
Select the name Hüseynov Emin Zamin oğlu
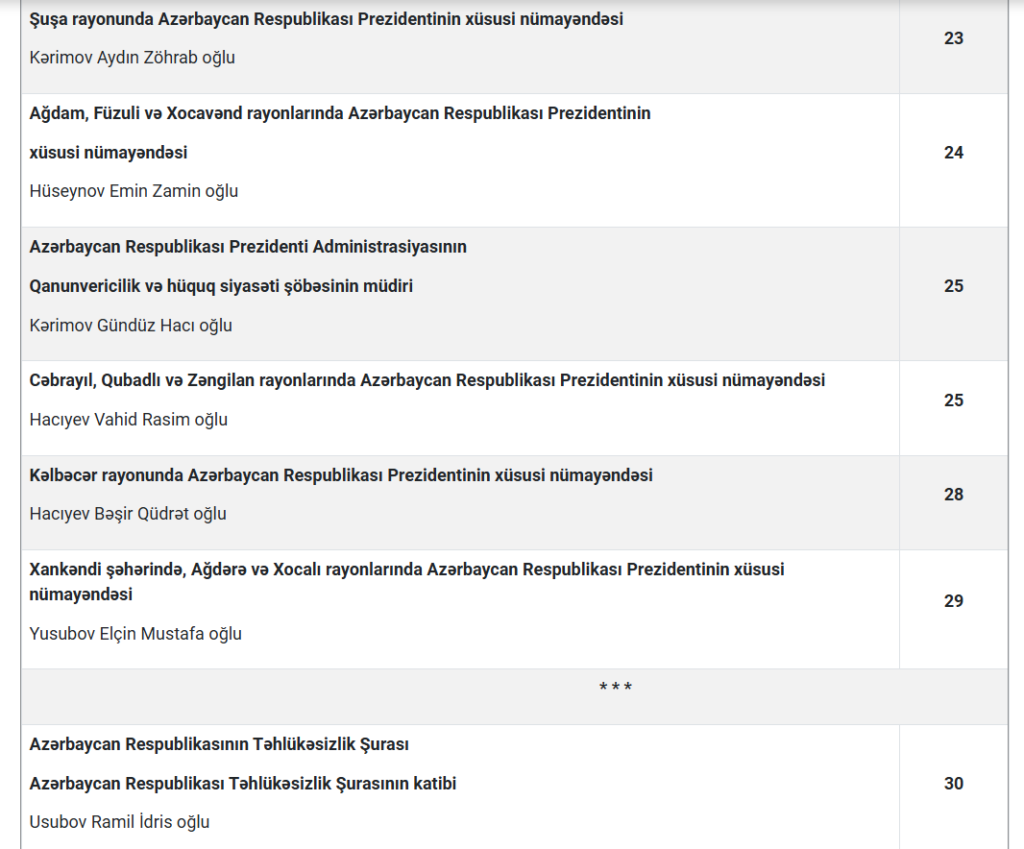pyautogui.click(x=134, y=191)
